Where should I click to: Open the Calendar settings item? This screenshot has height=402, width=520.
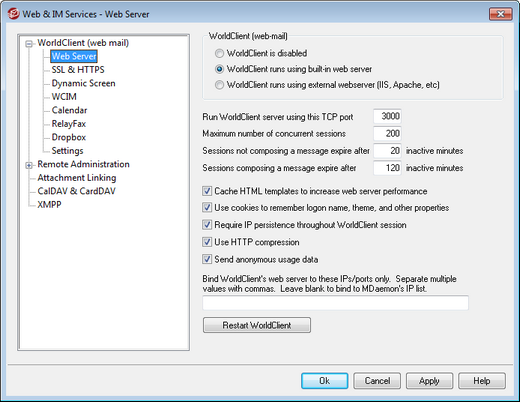[x=69, y=110]
